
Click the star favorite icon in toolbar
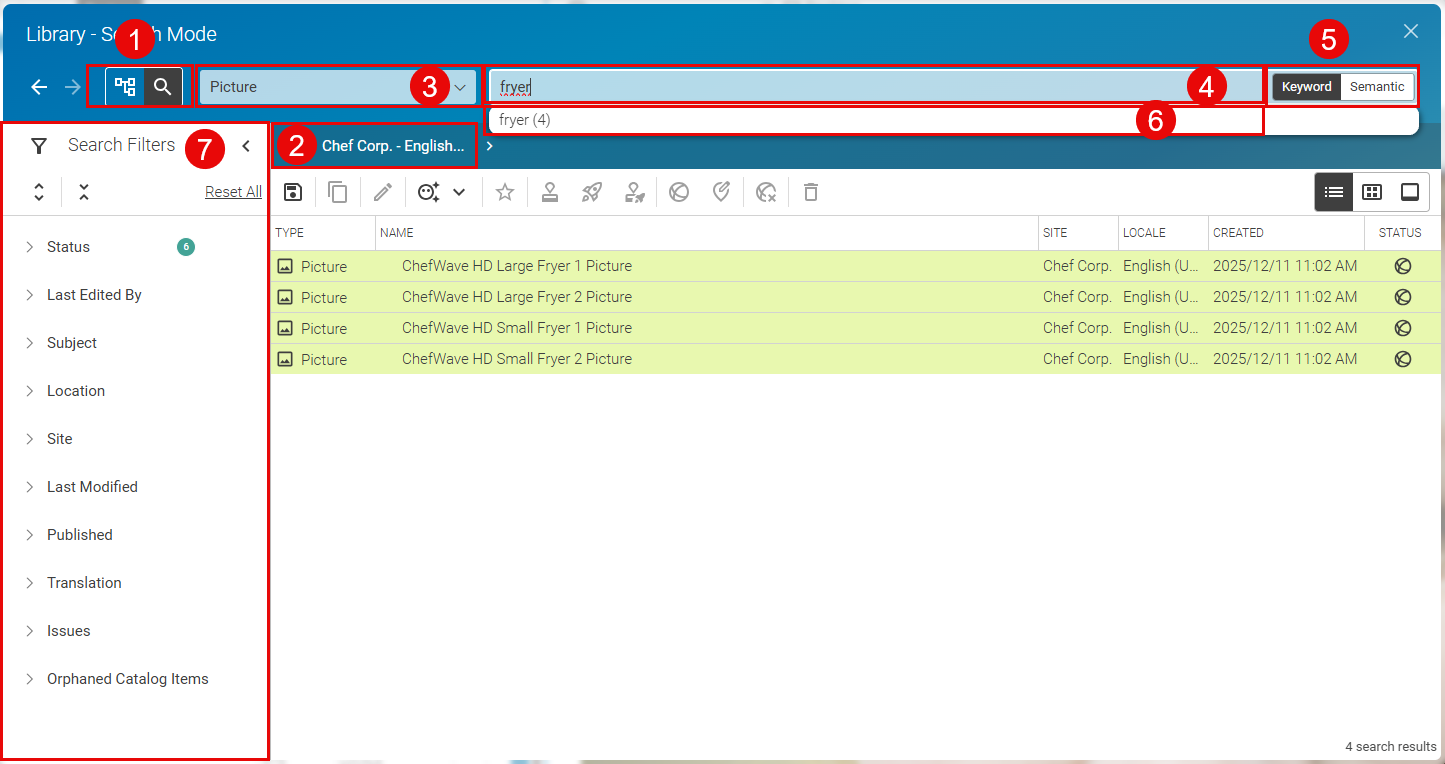pos(505,191)
